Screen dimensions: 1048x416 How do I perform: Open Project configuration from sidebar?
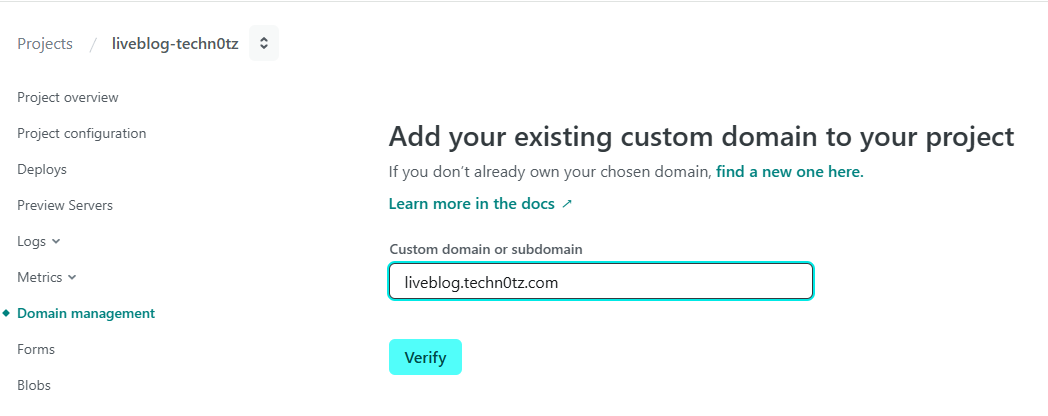point(82,133)
